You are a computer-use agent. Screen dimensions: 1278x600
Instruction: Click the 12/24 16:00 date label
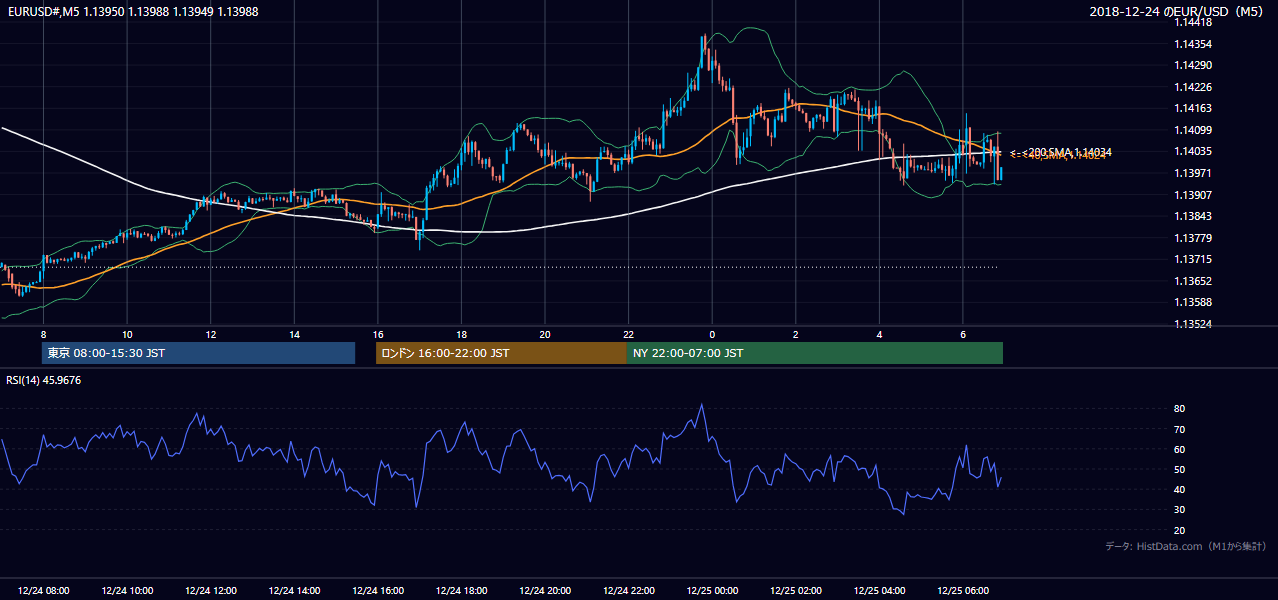pos(378,591)
